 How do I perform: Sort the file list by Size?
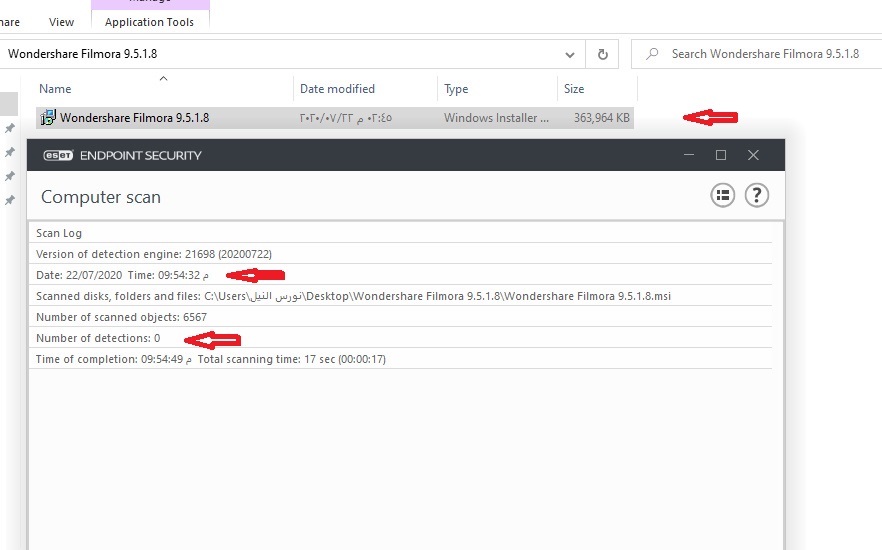[x=574, y=89]
